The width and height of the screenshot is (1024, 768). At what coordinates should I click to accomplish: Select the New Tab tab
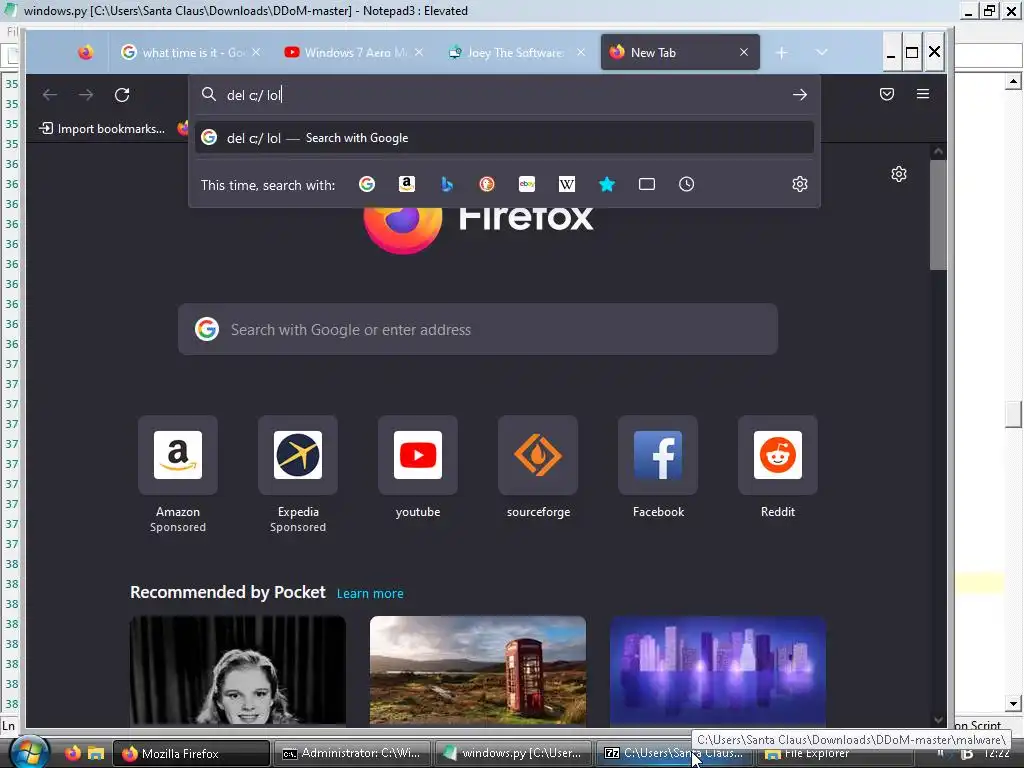[680, 52]
